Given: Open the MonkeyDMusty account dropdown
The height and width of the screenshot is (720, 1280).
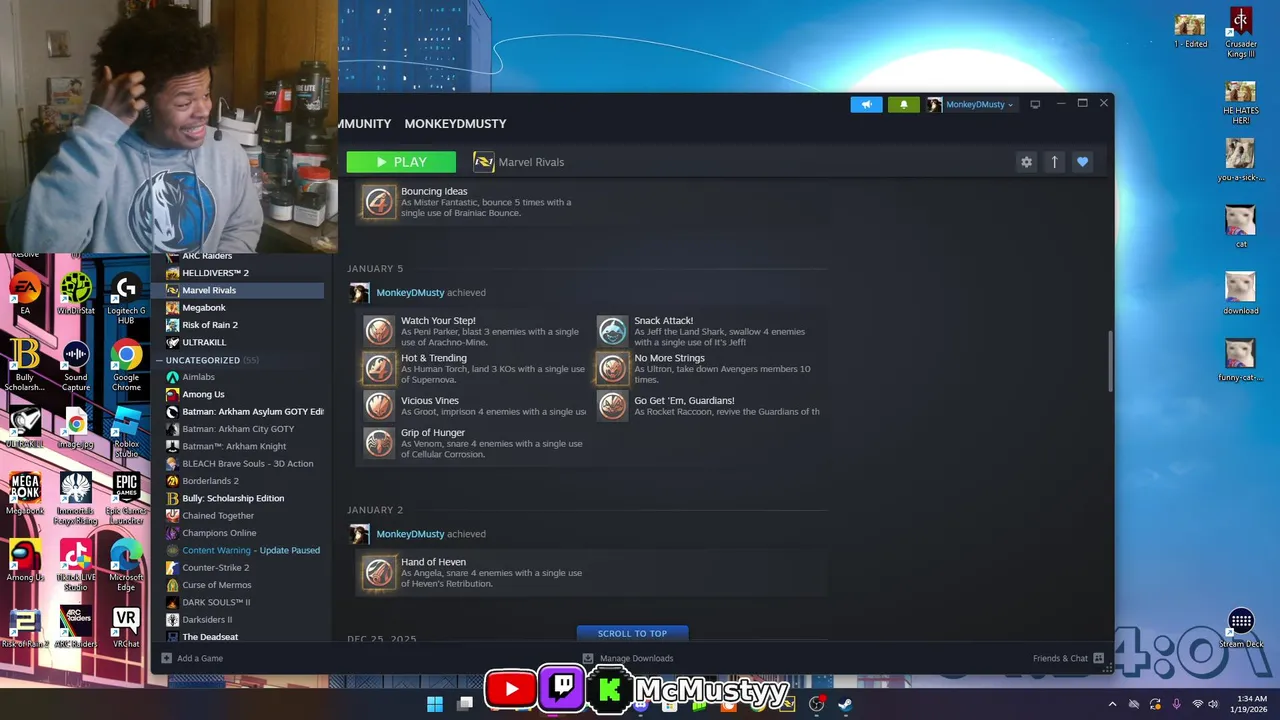Looking at the screenshot, I should (x=970, y=104).
